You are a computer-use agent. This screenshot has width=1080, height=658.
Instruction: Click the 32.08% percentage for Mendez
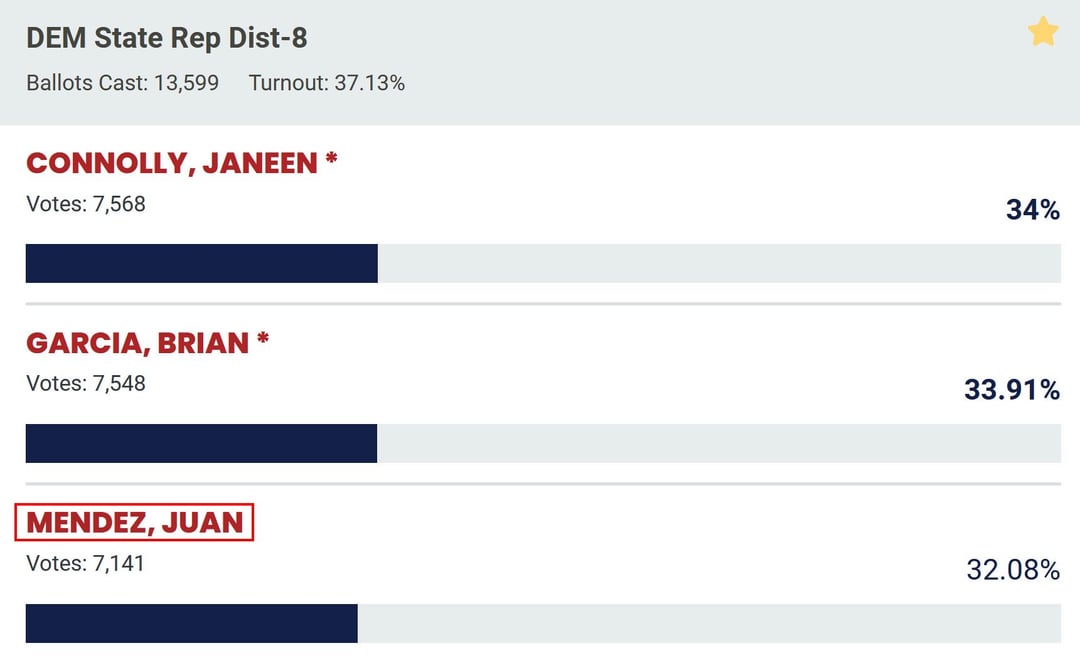point(1013,570)
